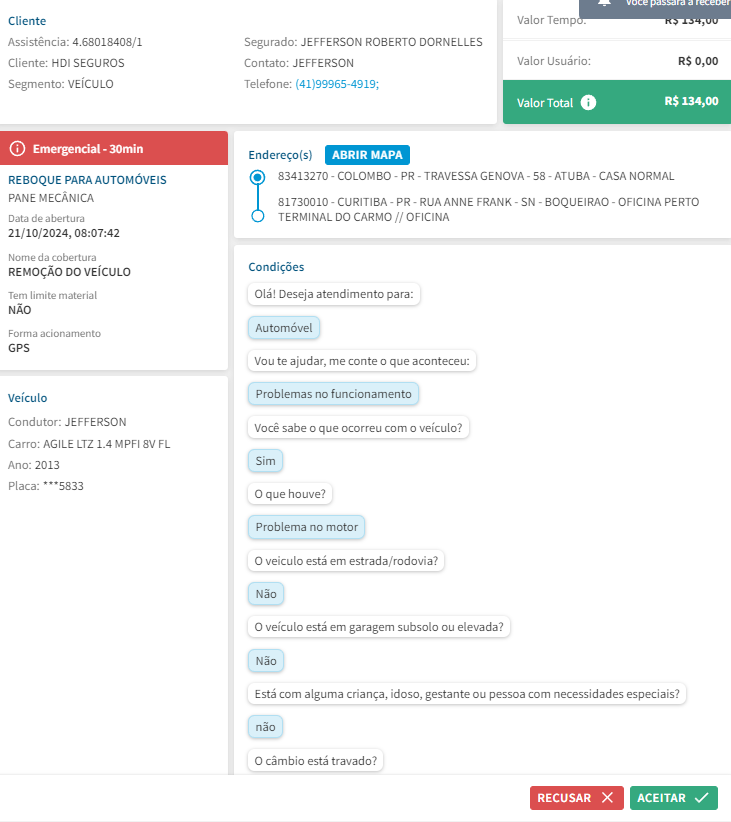Click the "Sim" answer bubble
The width and height of the screenshot is (731, 822).
point(265,461)
